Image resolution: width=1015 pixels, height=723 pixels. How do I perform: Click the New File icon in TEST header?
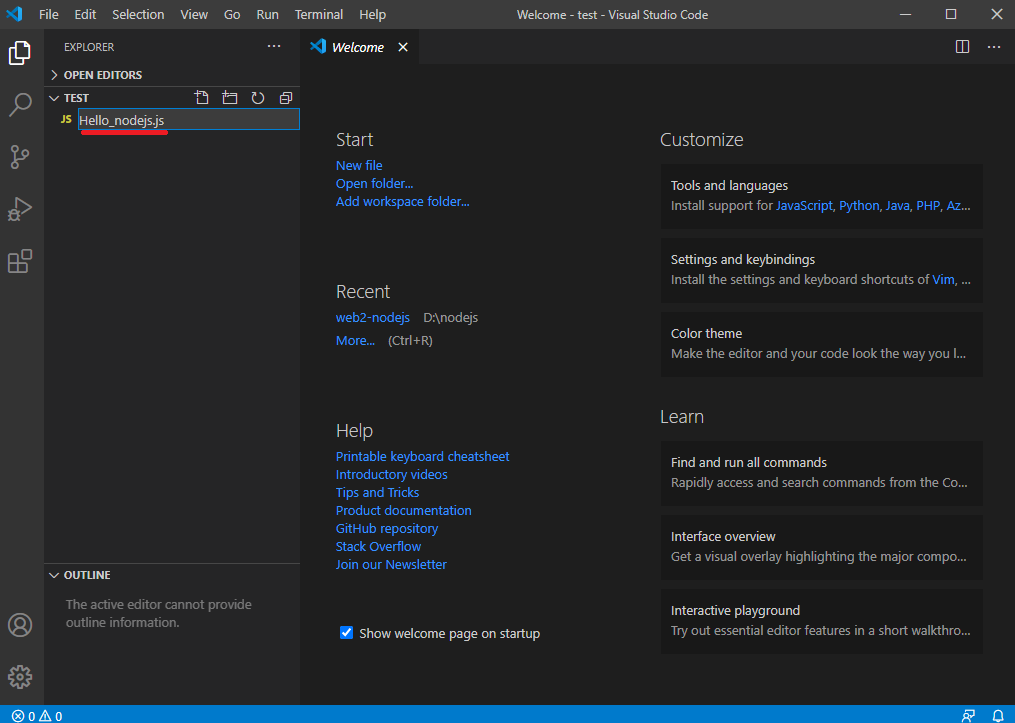[202, 98]
